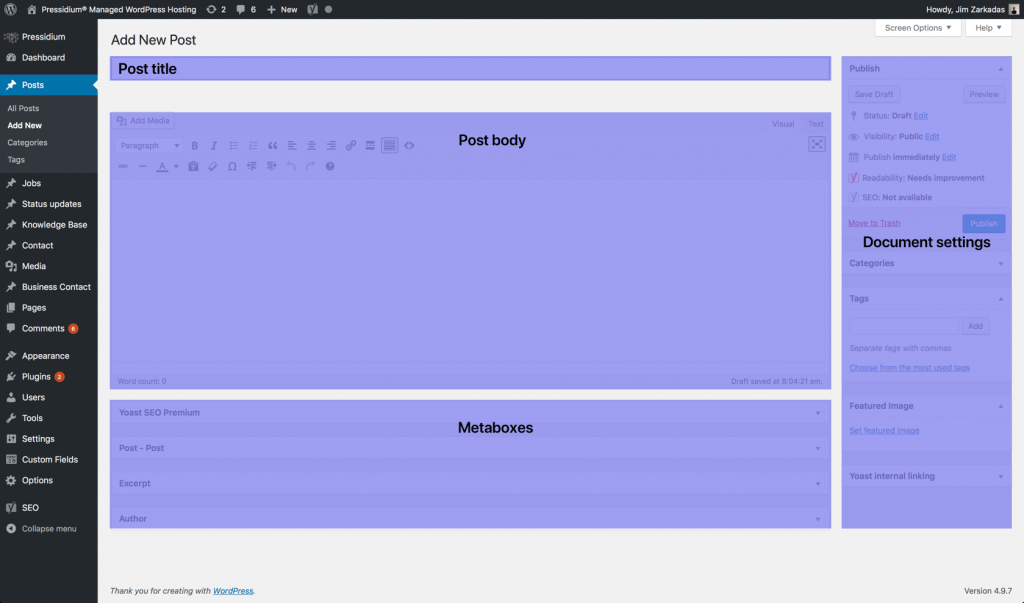
Task: Toggle italic formatting in the editor toolbar
Action: (214, 146)
